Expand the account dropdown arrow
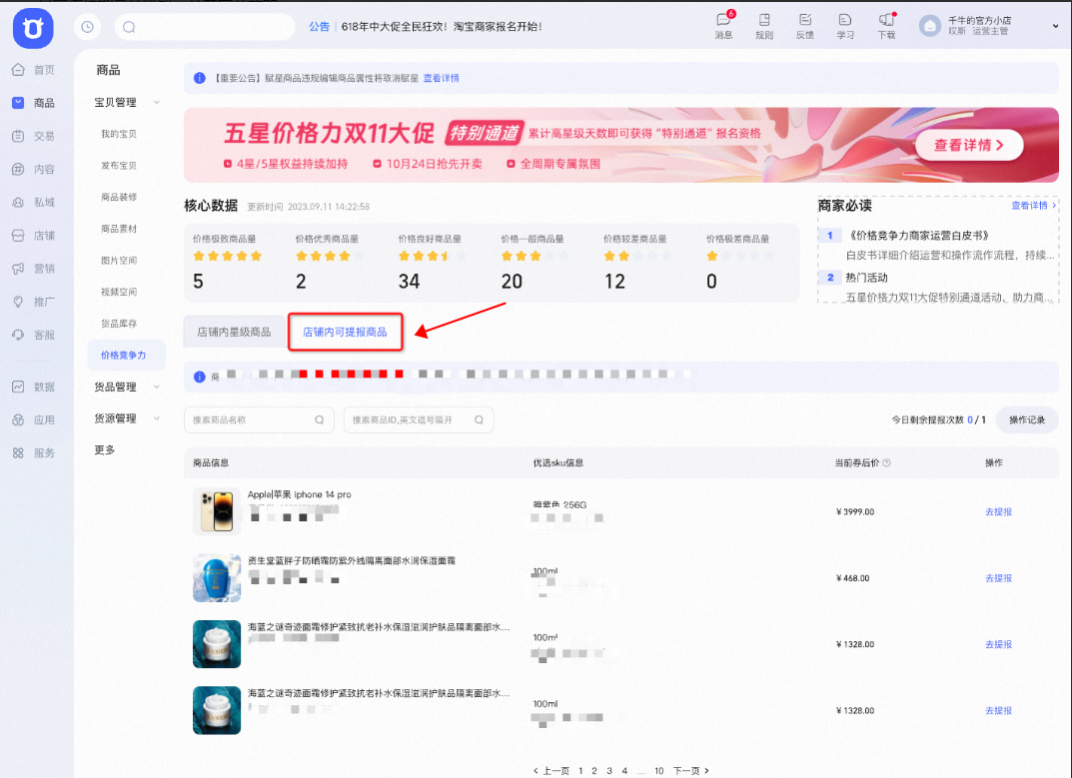The width and height of the screenshot is (1072, 778). pos(1055,26)
